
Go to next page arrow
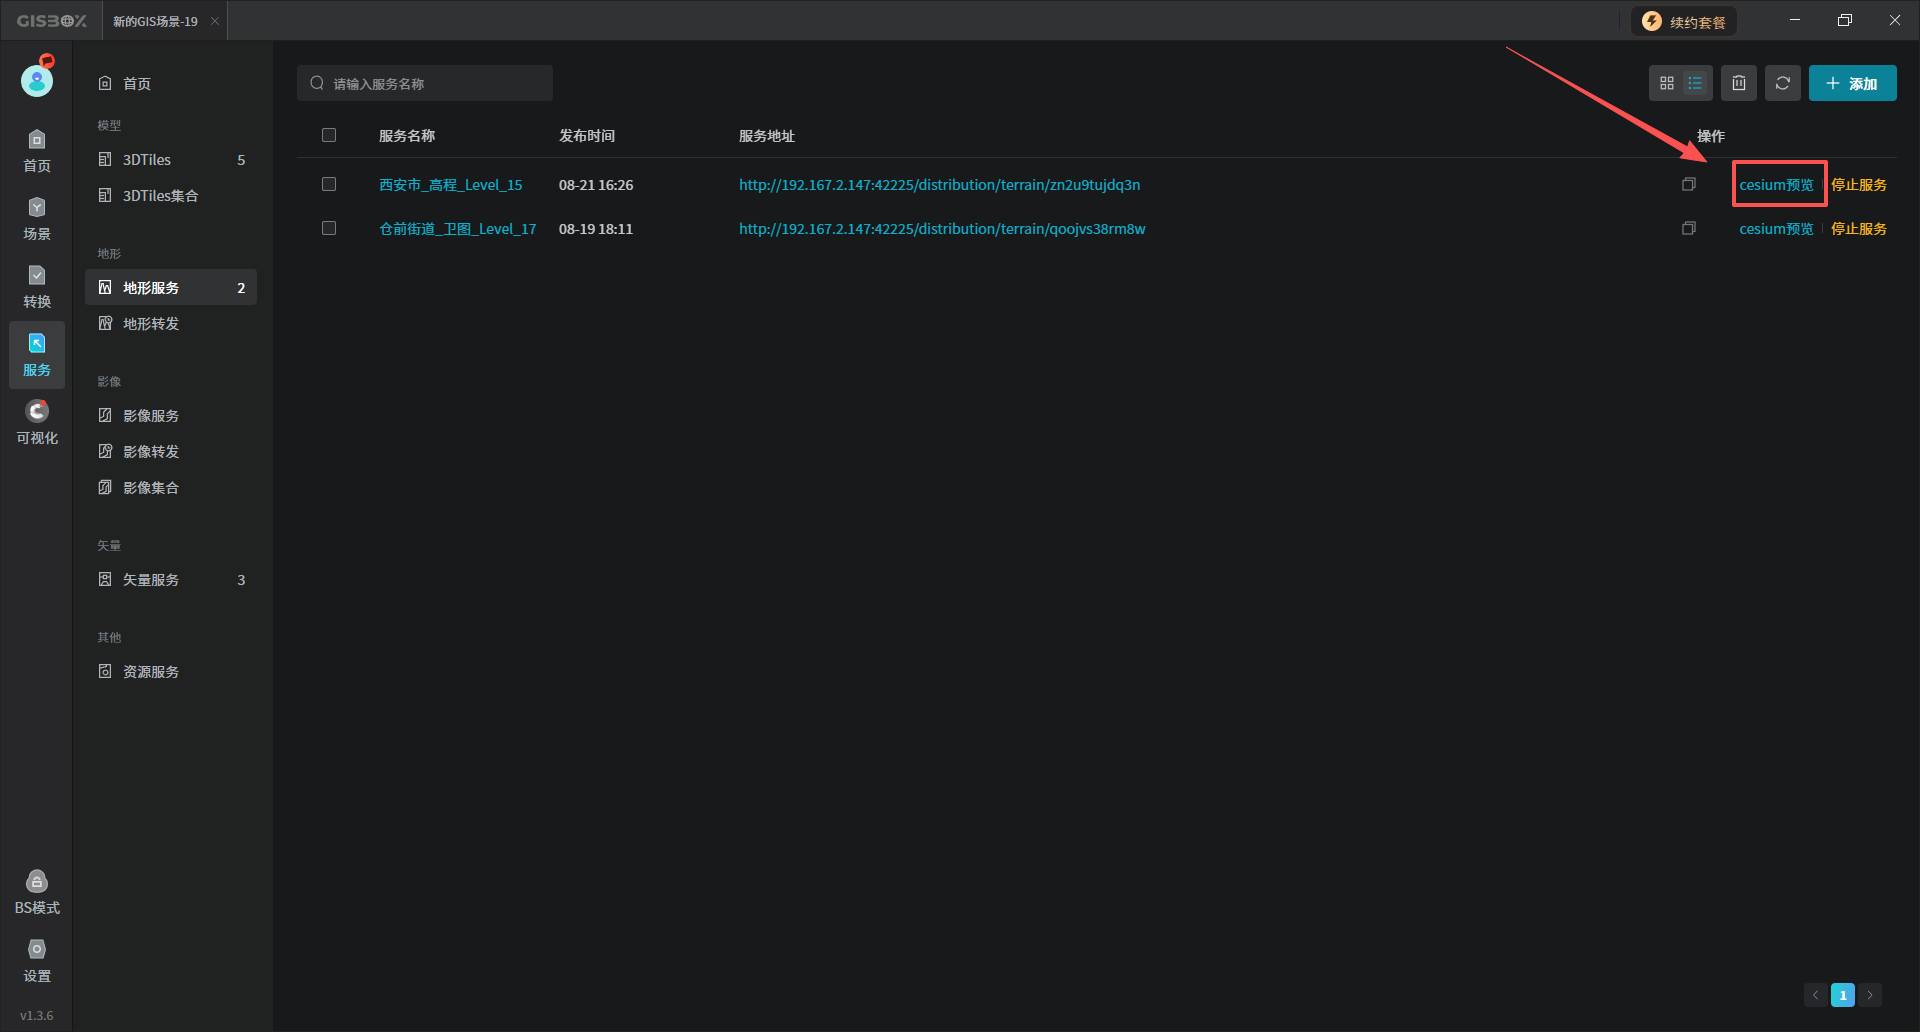[x=1870, y=995]
